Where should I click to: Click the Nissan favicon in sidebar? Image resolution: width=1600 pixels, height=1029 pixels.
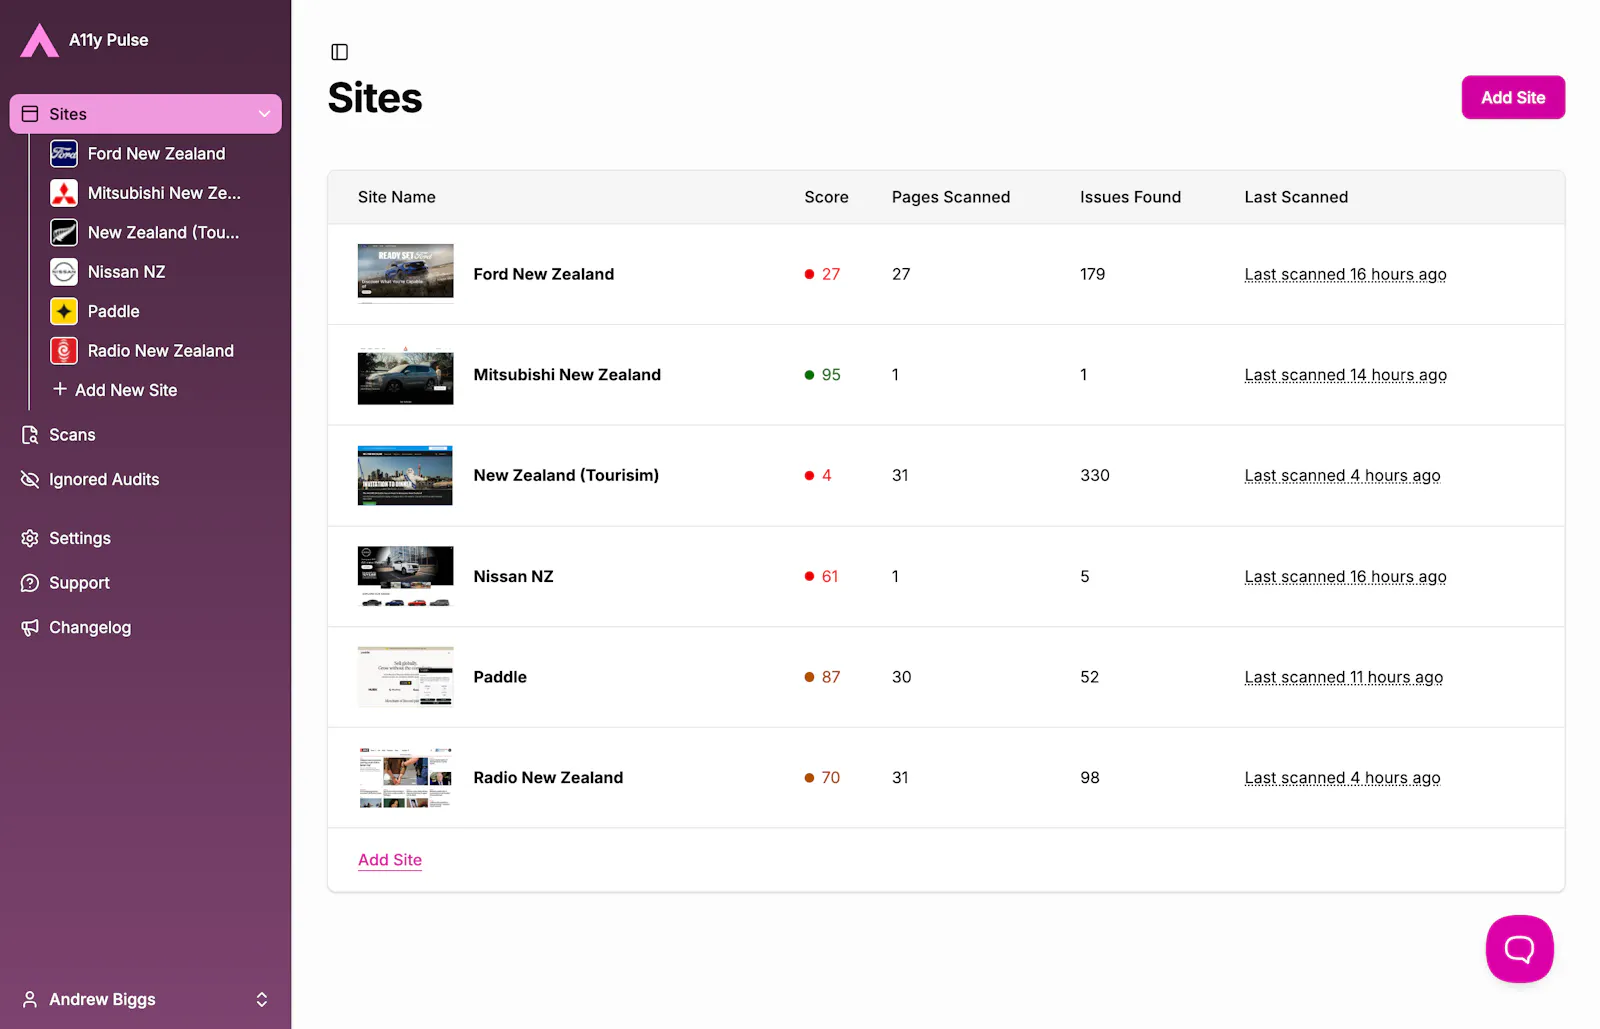[x=64, y=272]
